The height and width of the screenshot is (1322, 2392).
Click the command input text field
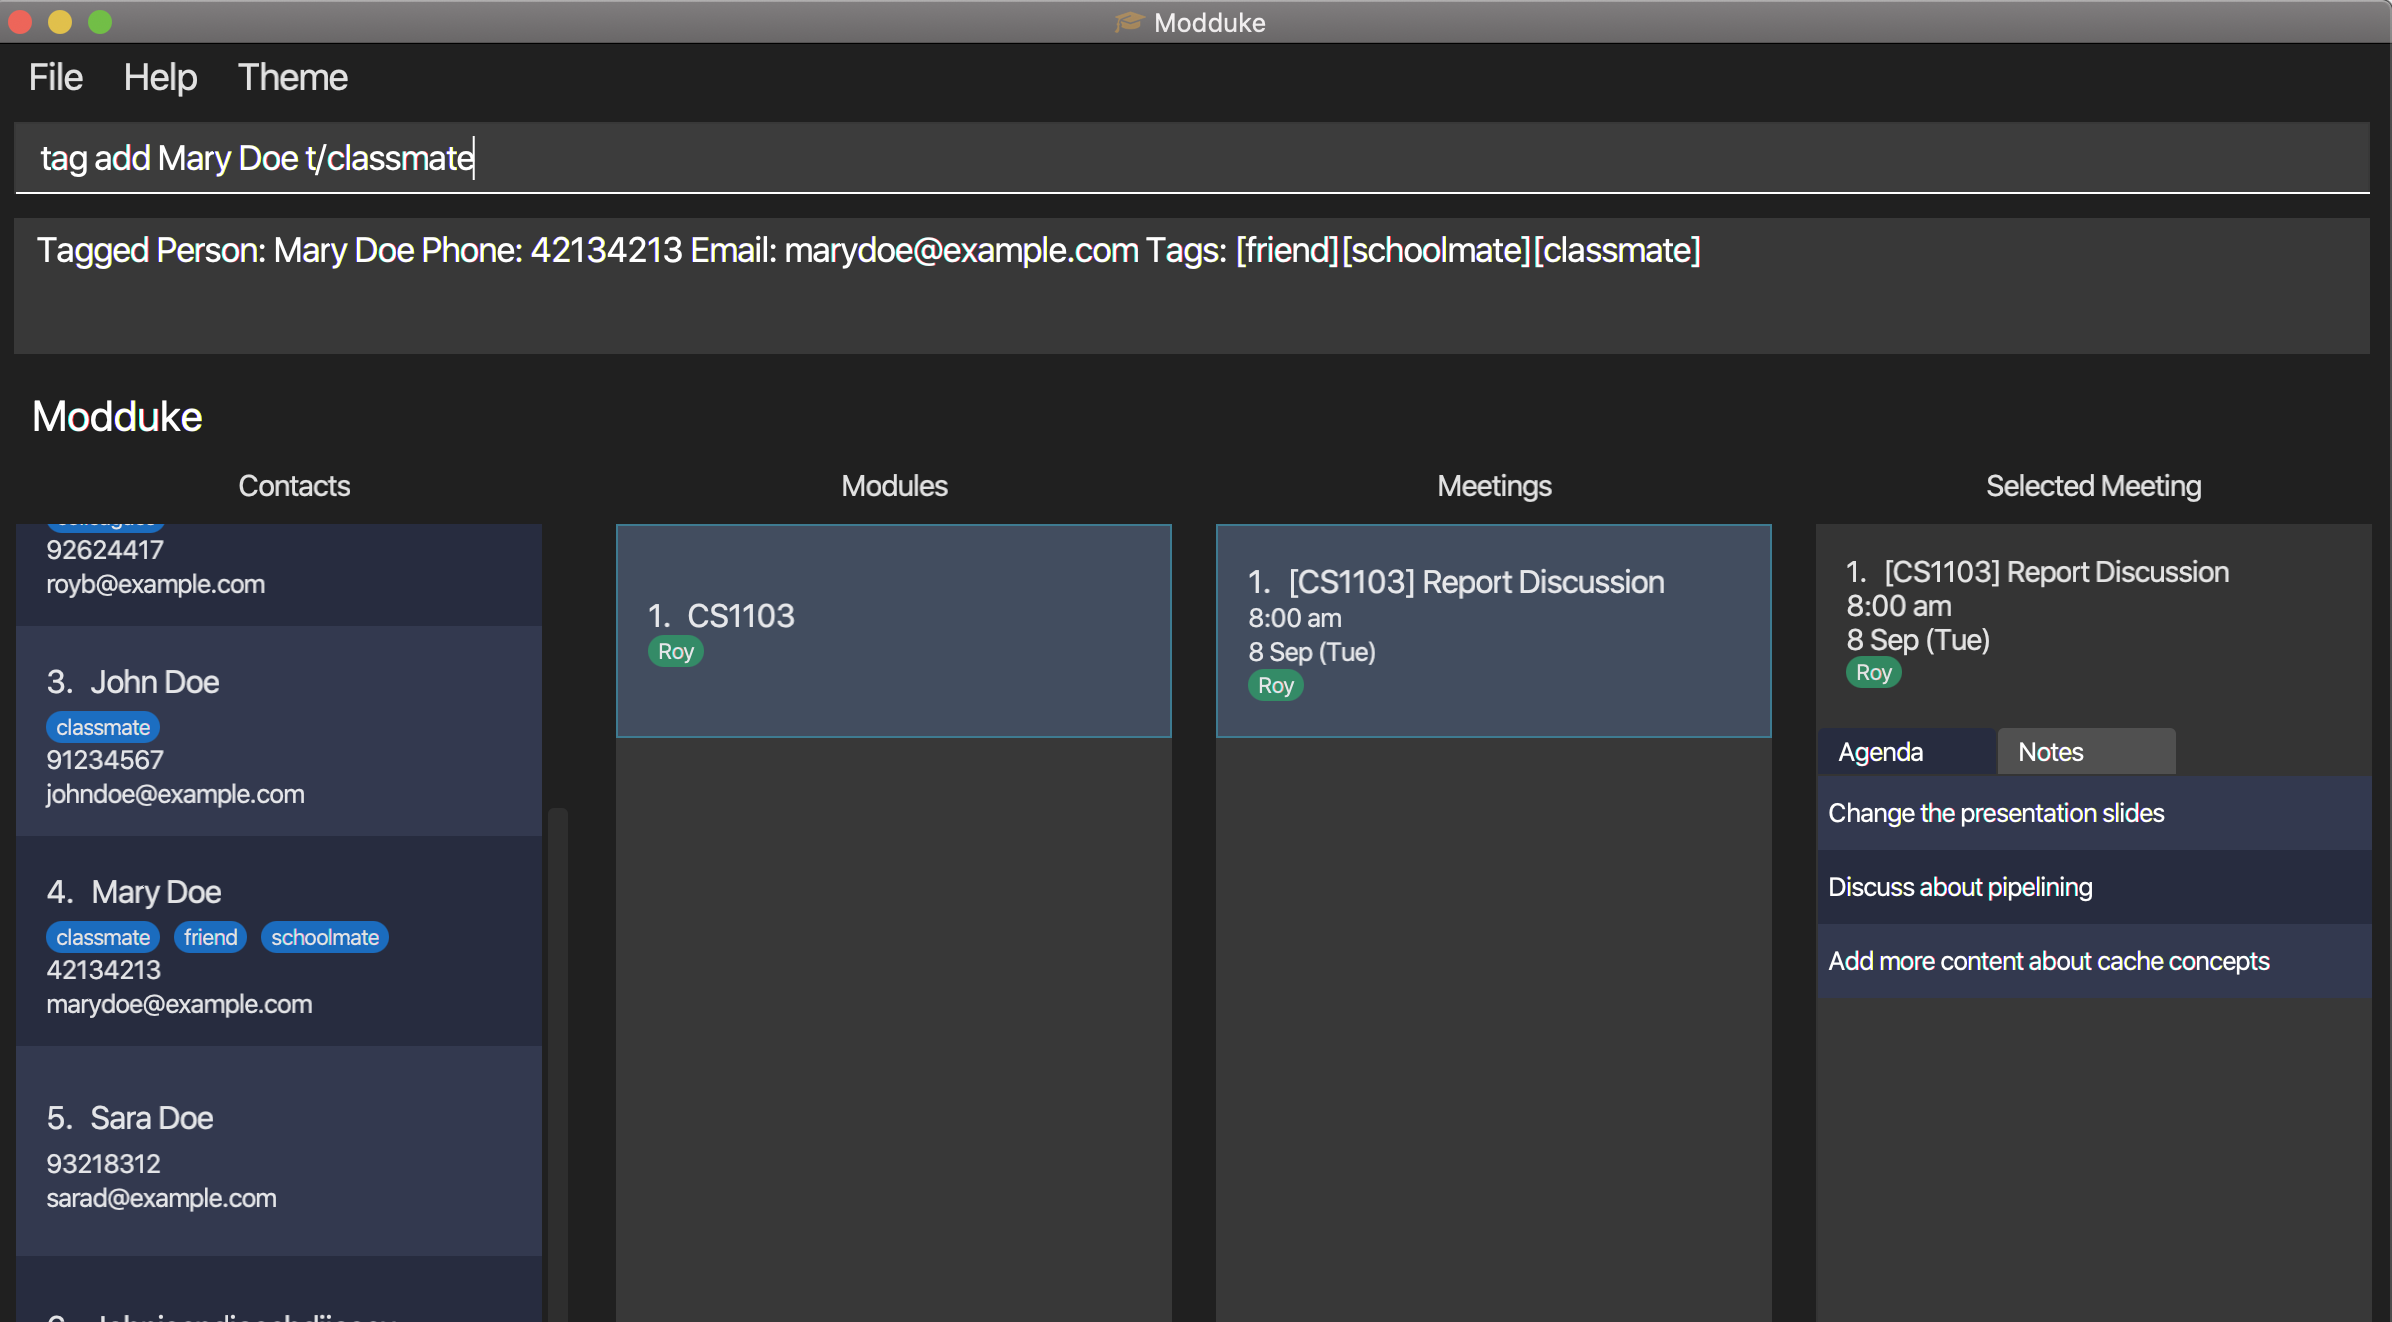[x=1190, y=158]
